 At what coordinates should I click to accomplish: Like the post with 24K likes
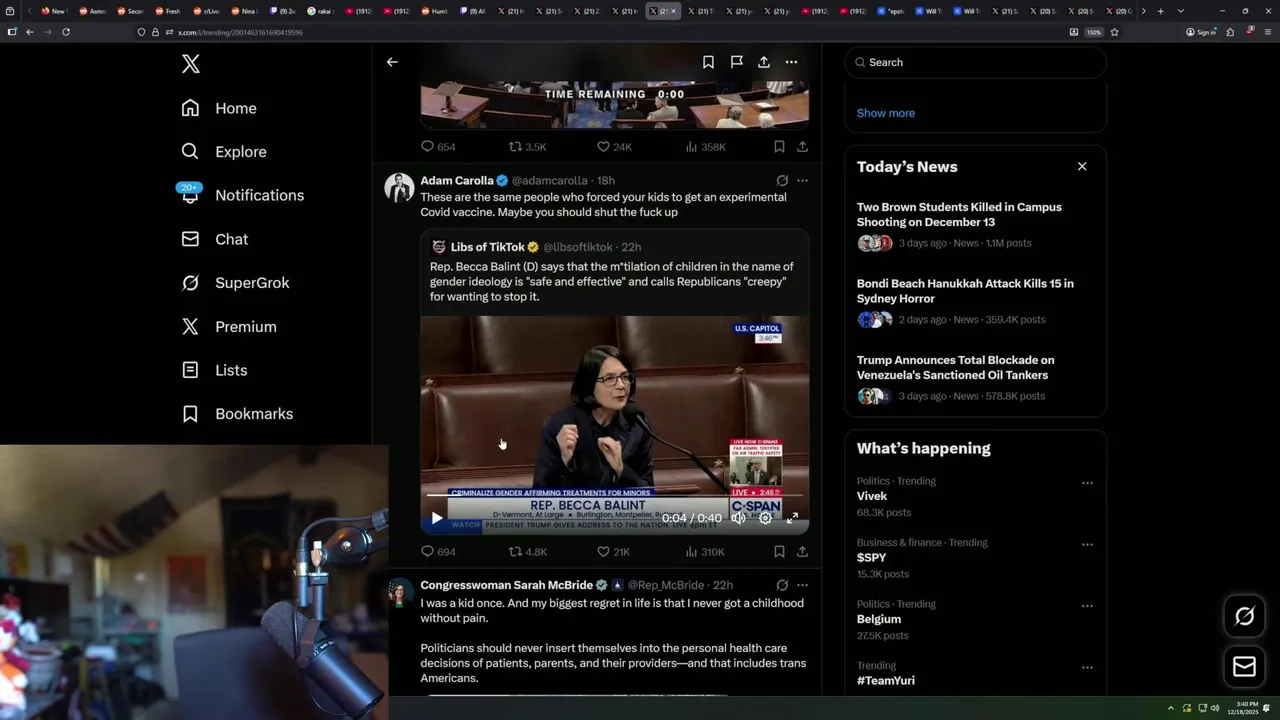[614, 147]
